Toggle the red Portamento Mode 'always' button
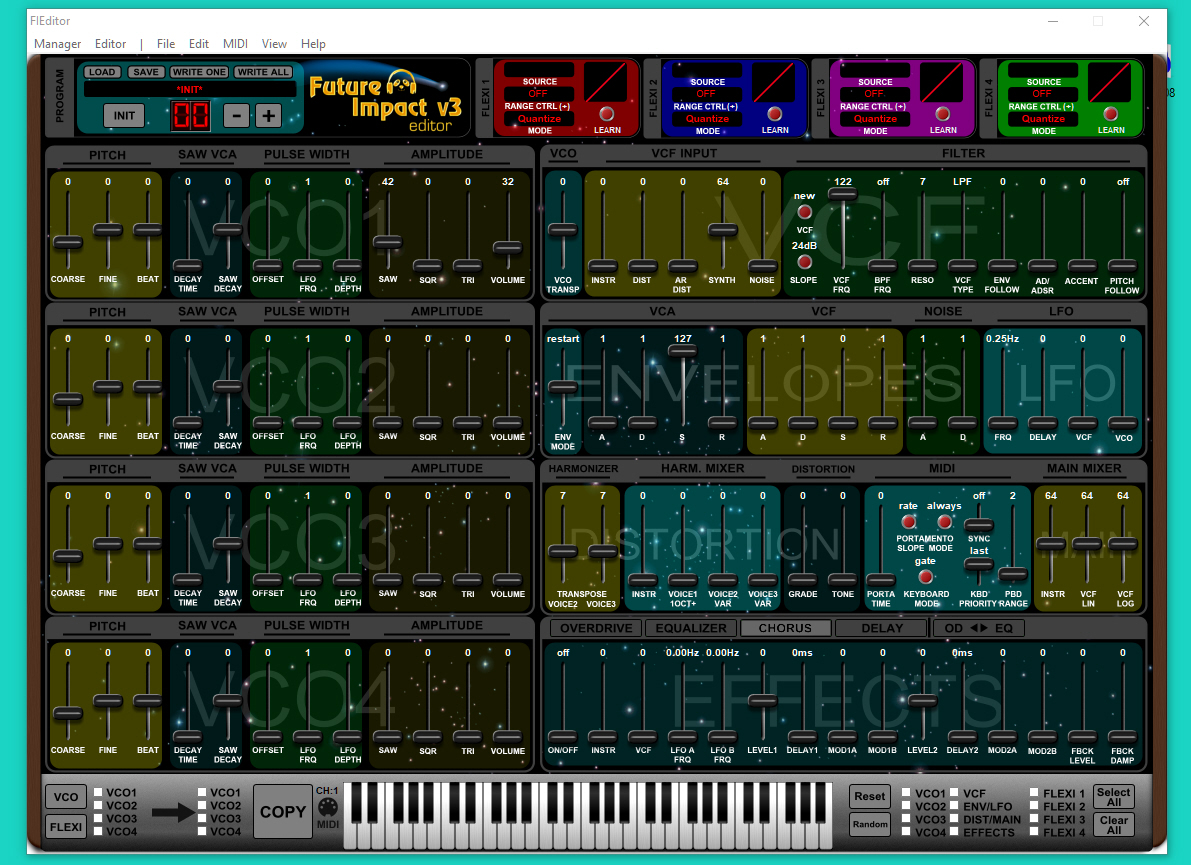 [x=944, y=522]
